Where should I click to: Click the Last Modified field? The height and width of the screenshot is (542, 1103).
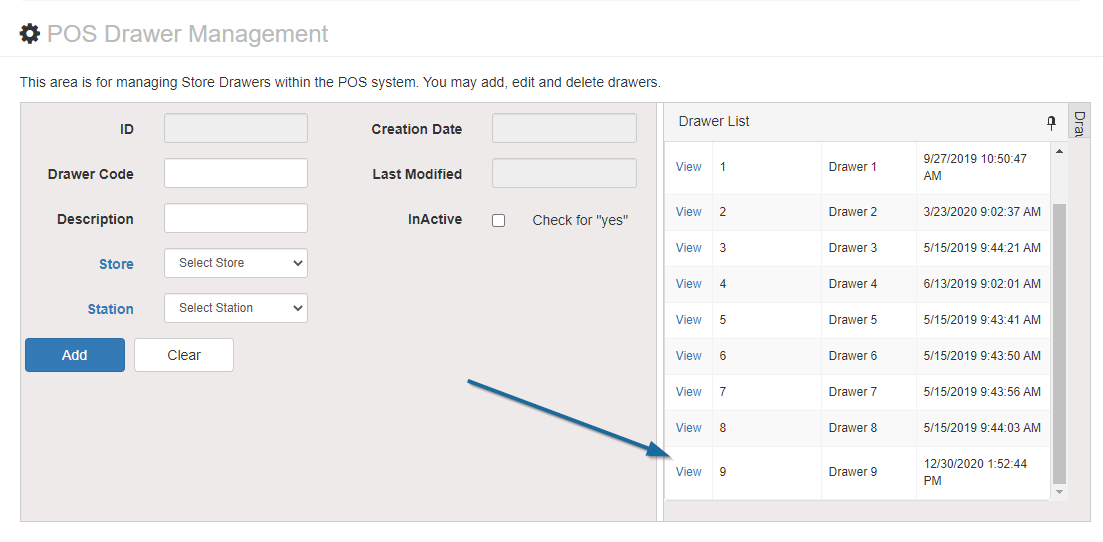564,173
